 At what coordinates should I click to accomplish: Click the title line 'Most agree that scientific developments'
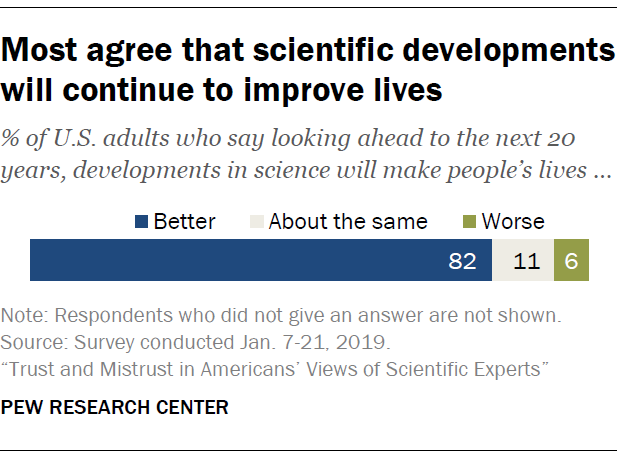pos(308,52)
